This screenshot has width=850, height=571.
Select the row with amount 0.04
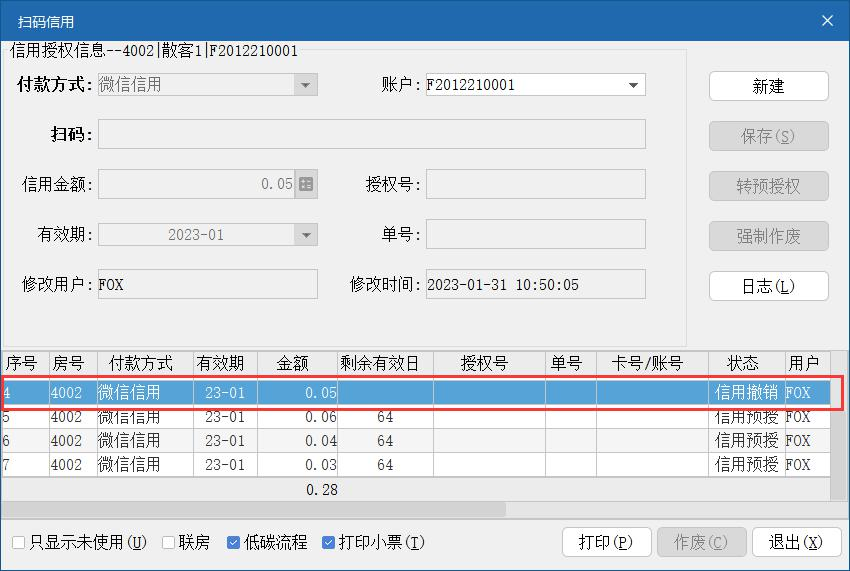click(416, 440)
